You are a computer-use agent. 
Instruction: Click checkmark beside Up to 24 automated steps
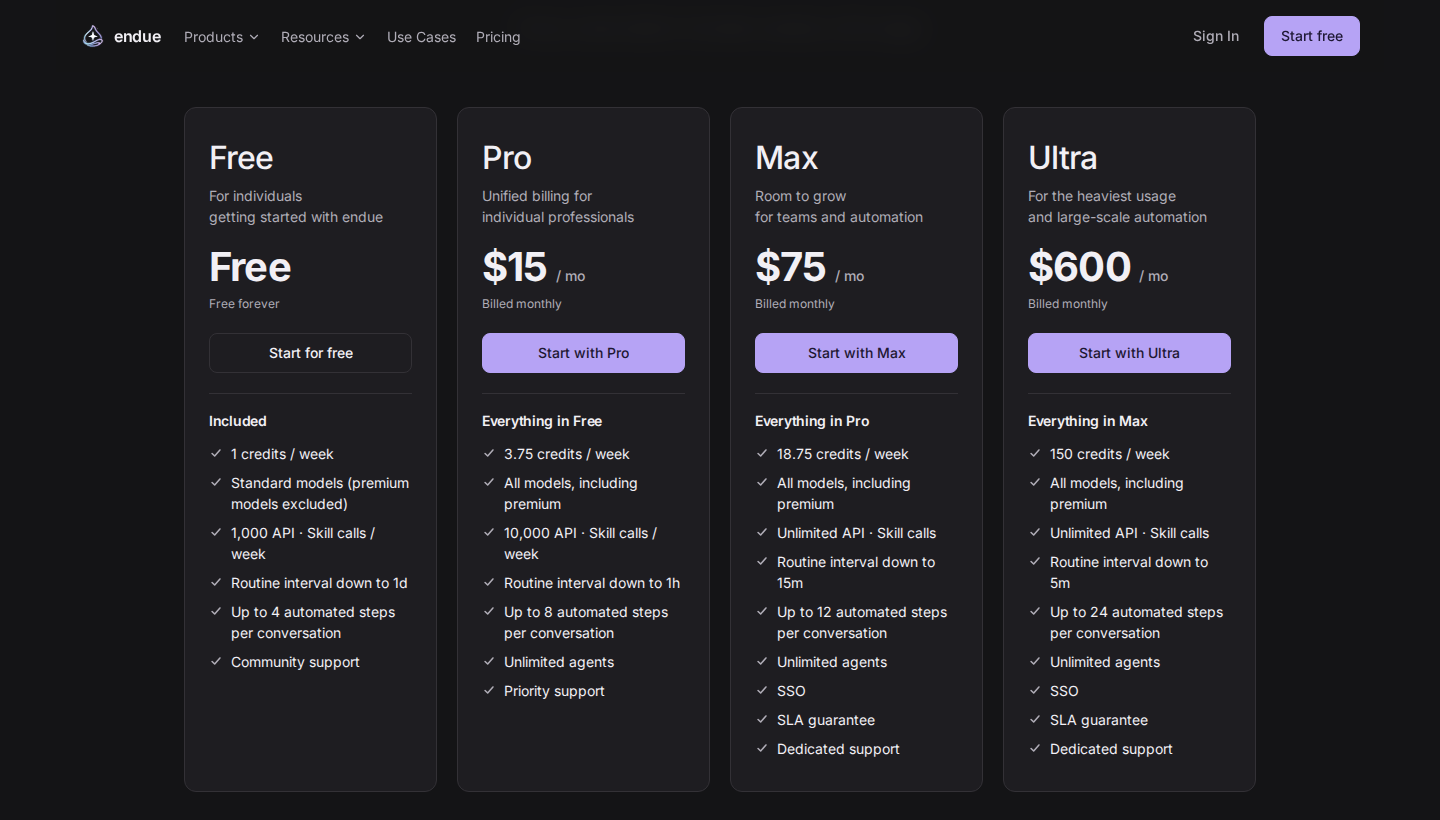1035,612
